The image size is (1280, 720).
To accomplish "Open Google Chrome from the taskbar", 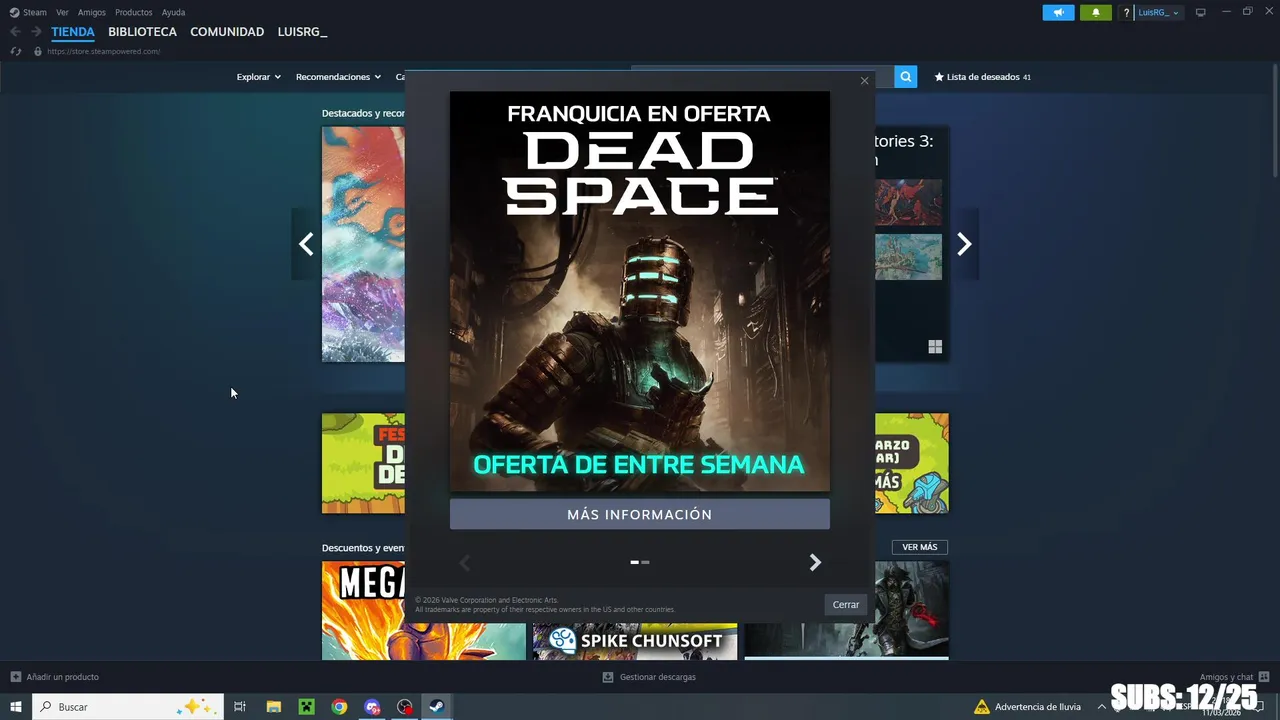I will [339, 707].
